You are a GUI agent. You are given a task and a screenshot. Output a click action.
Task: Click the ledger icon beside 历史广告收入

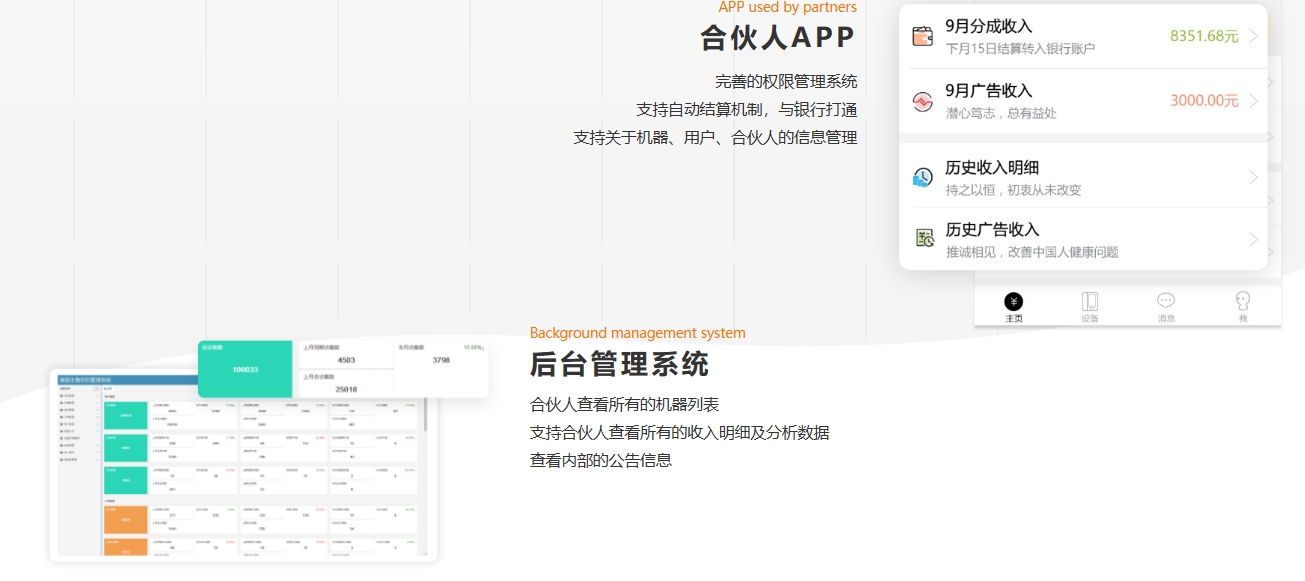click(x=924, y=238)
